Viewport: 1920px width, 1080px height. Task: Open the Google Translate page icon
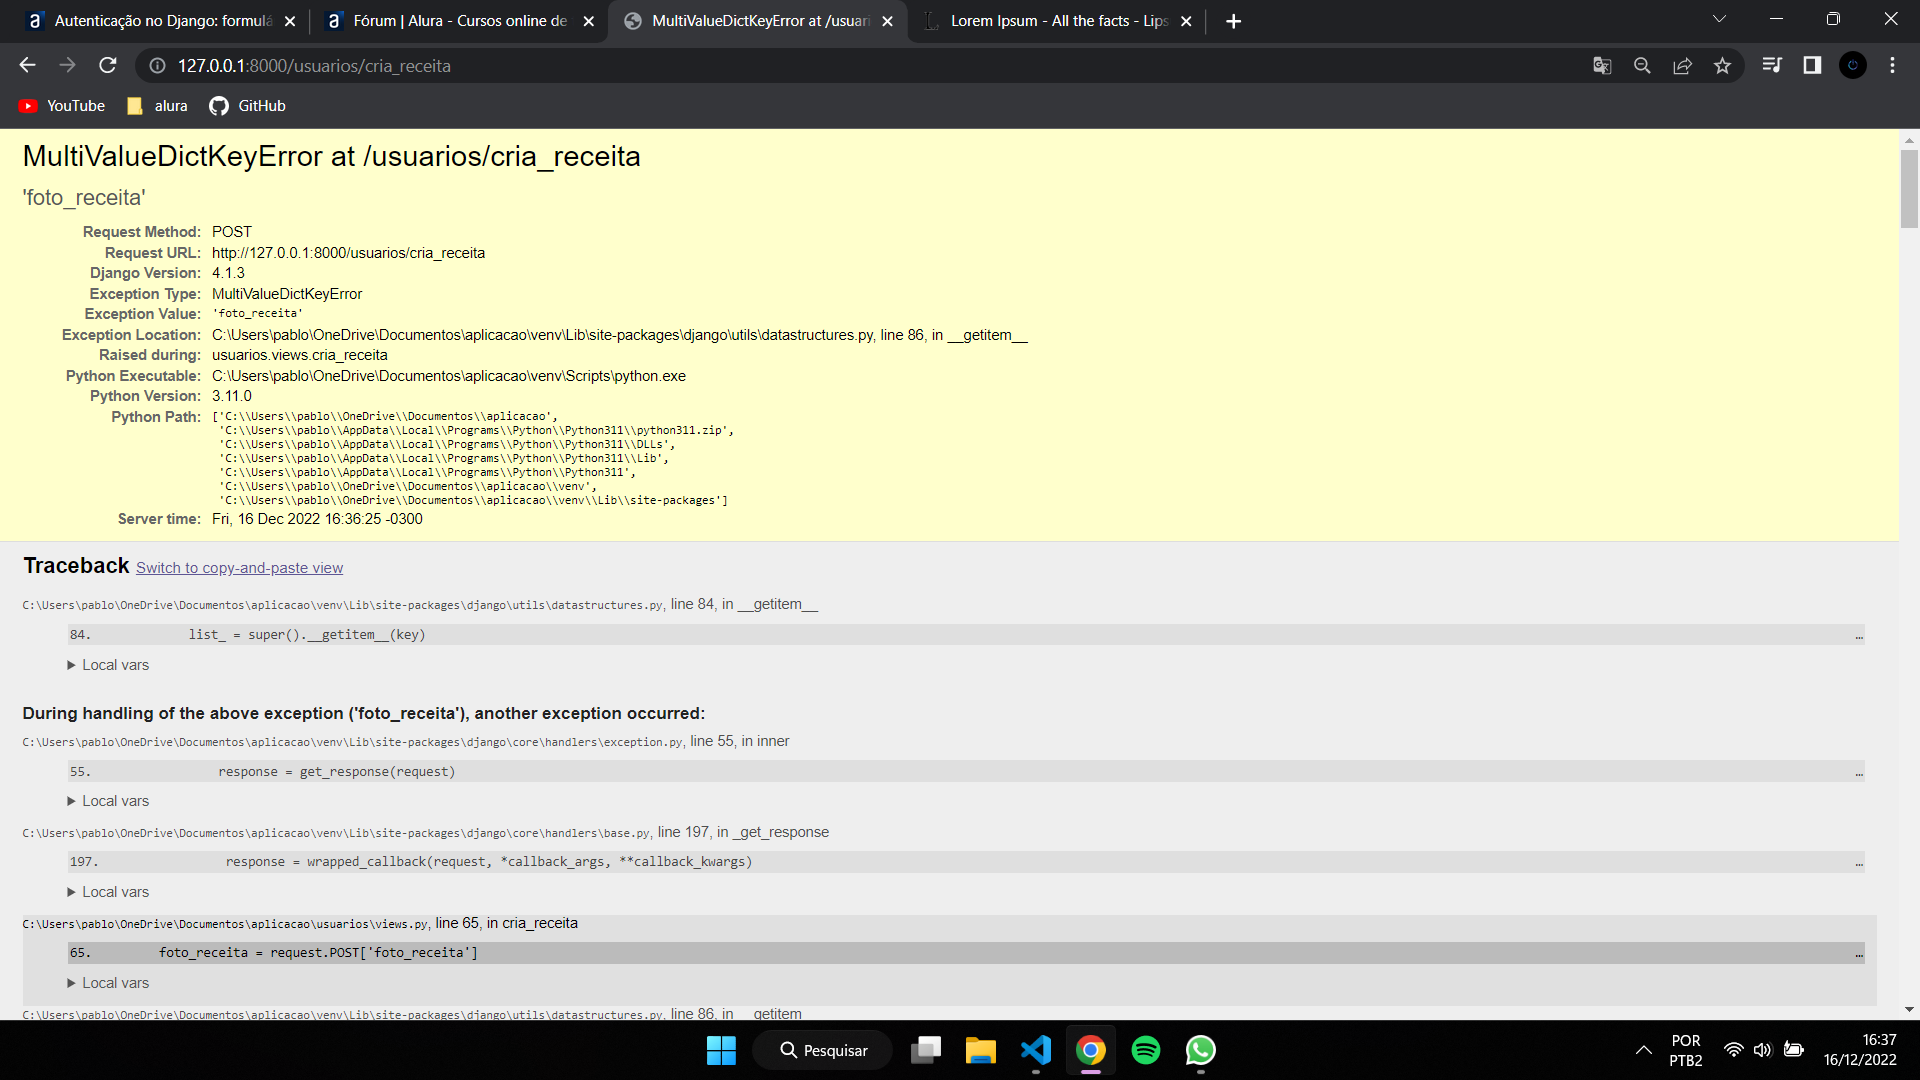tap(1602, 66)
